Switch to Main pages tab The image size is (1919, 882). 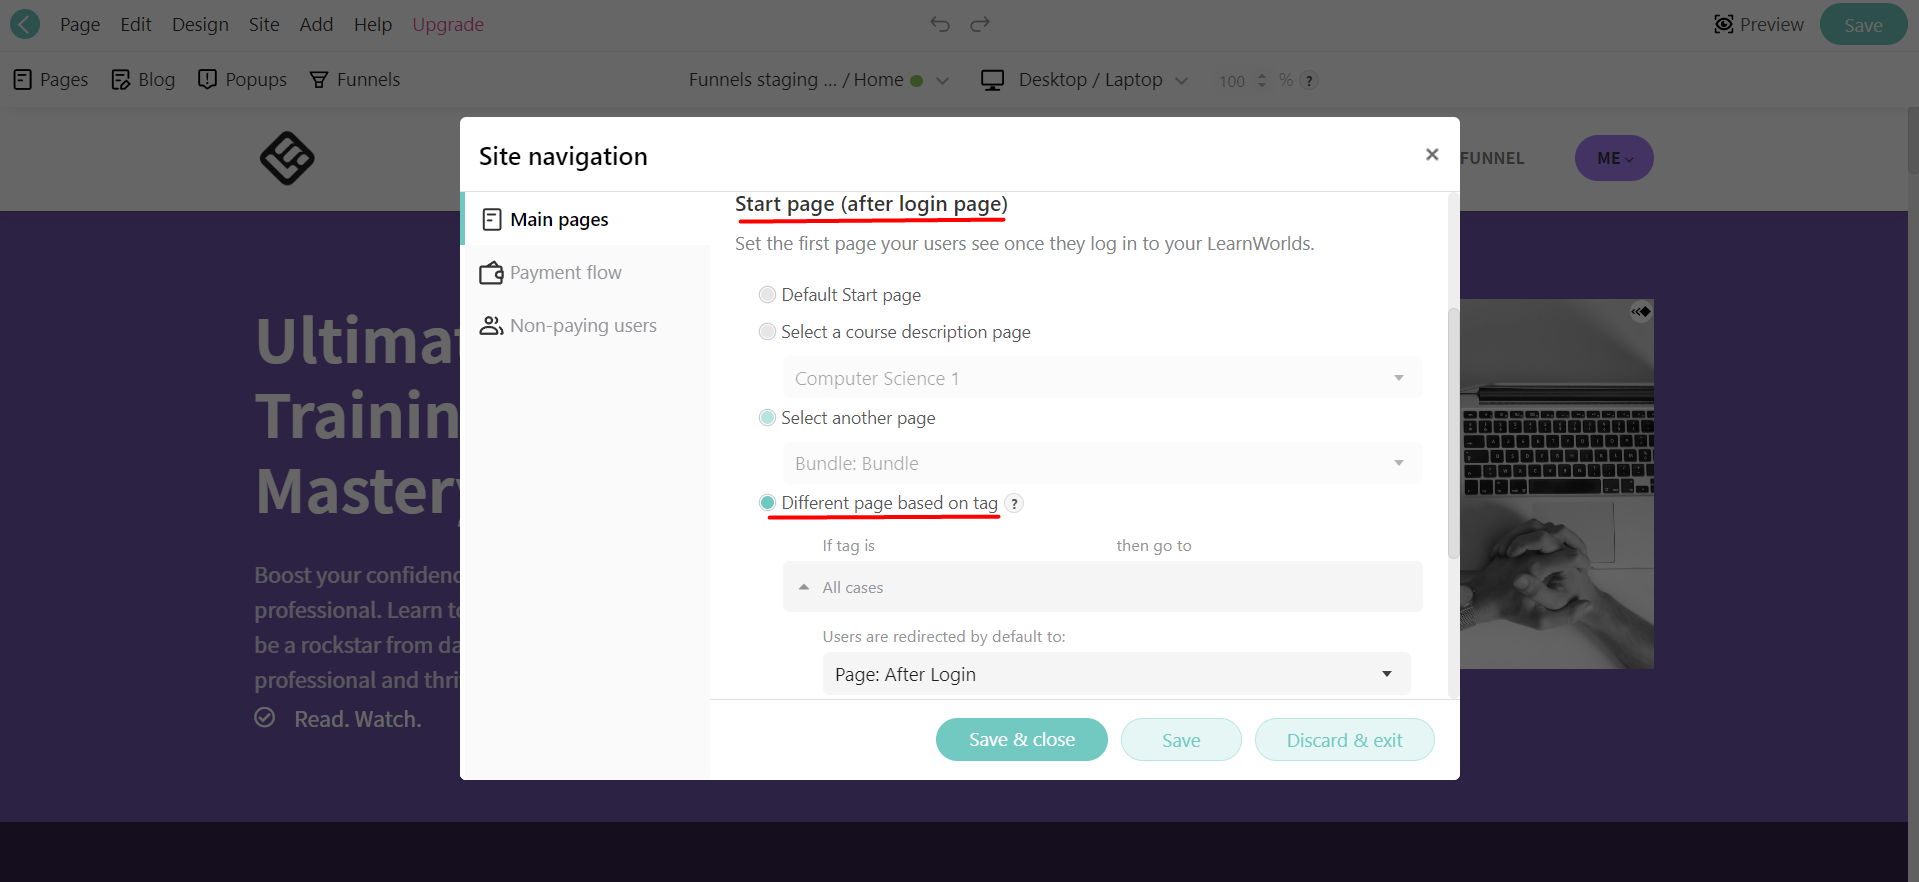tap(587, 219)
